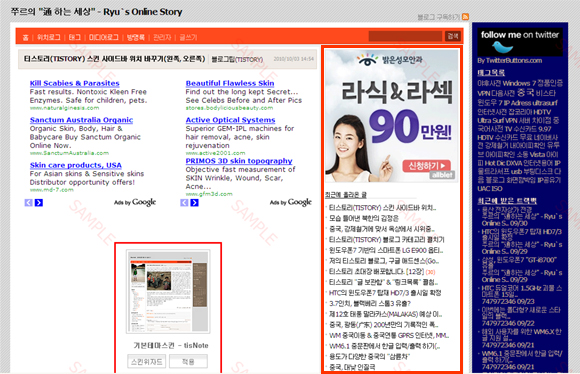Open the PRIMOS 3D skin topography ad
The width and height of the screenshot is (580, 374).
239,161
